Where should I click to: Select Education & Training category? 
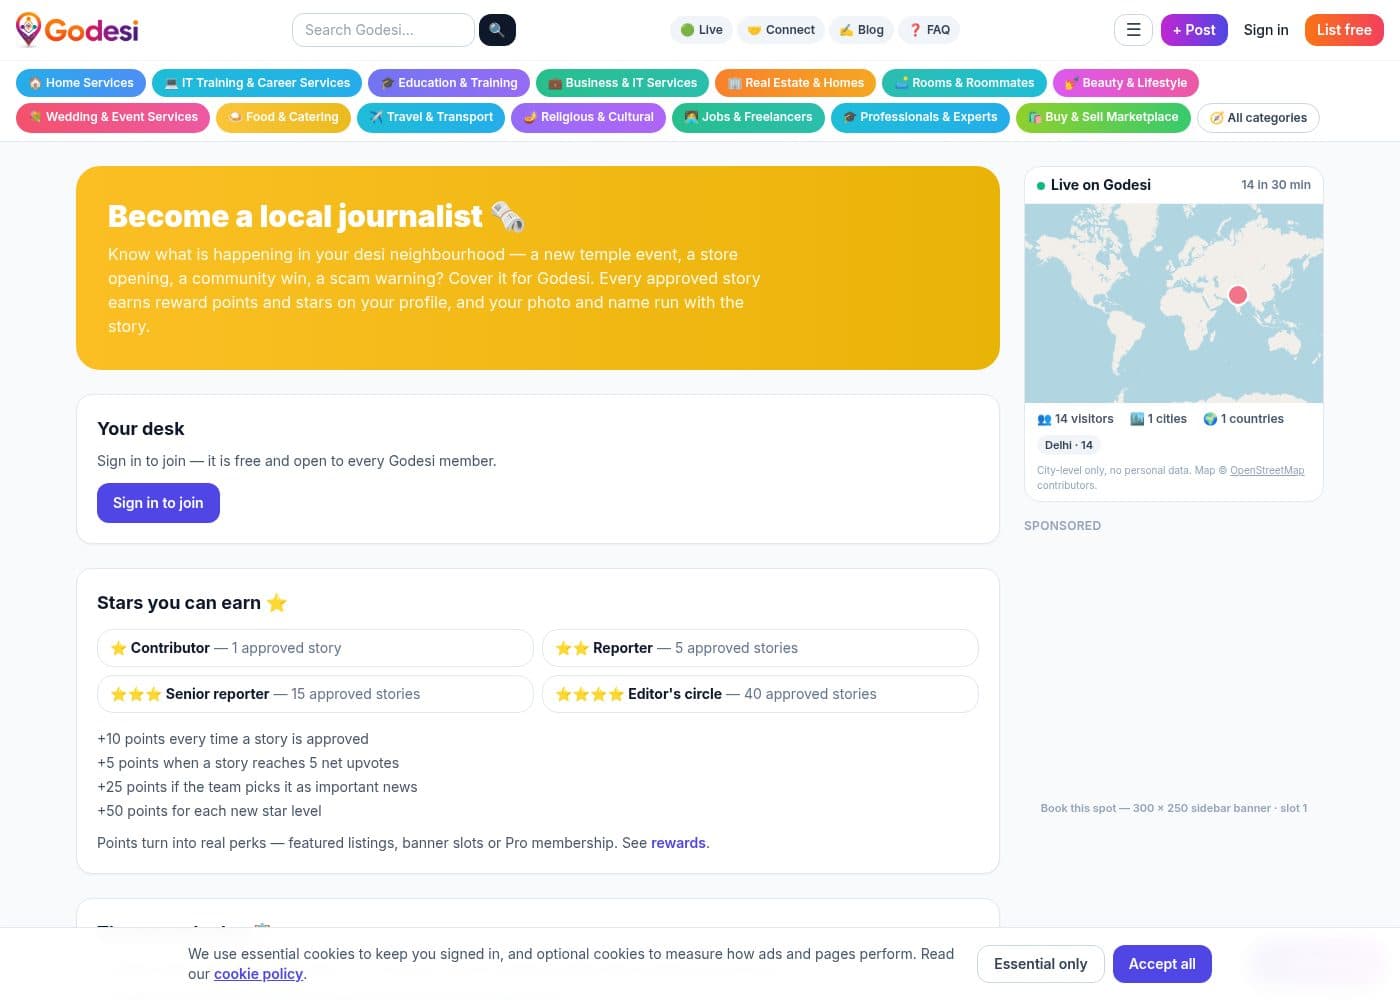(x=449, y=83)
